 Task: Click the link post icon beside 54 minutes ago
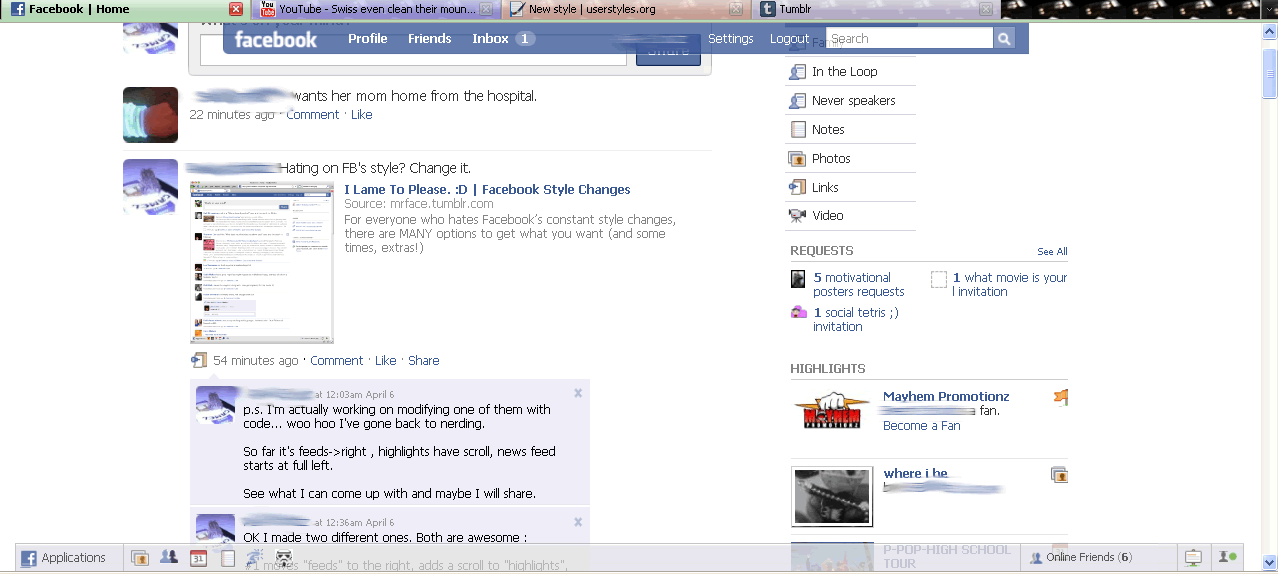click(199, 360)
